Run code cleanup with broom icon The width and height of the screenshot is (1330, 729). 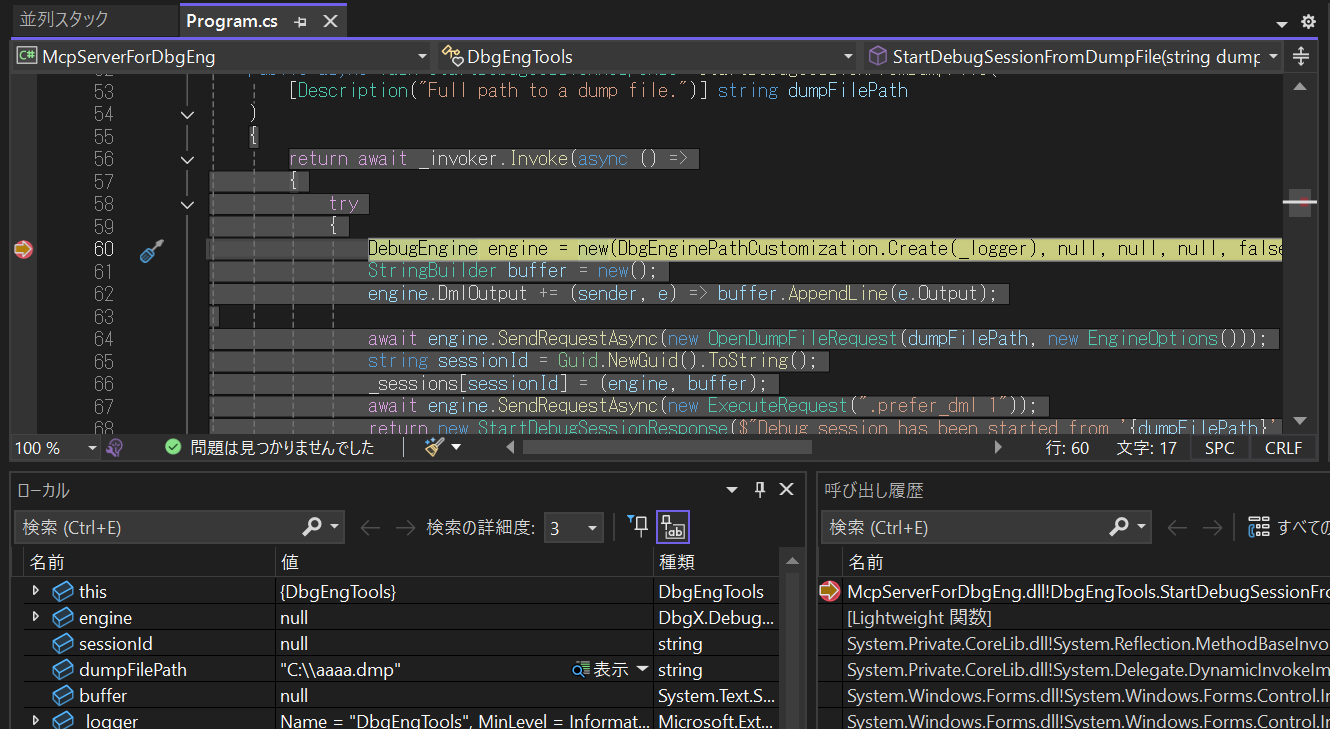point(434,447)
